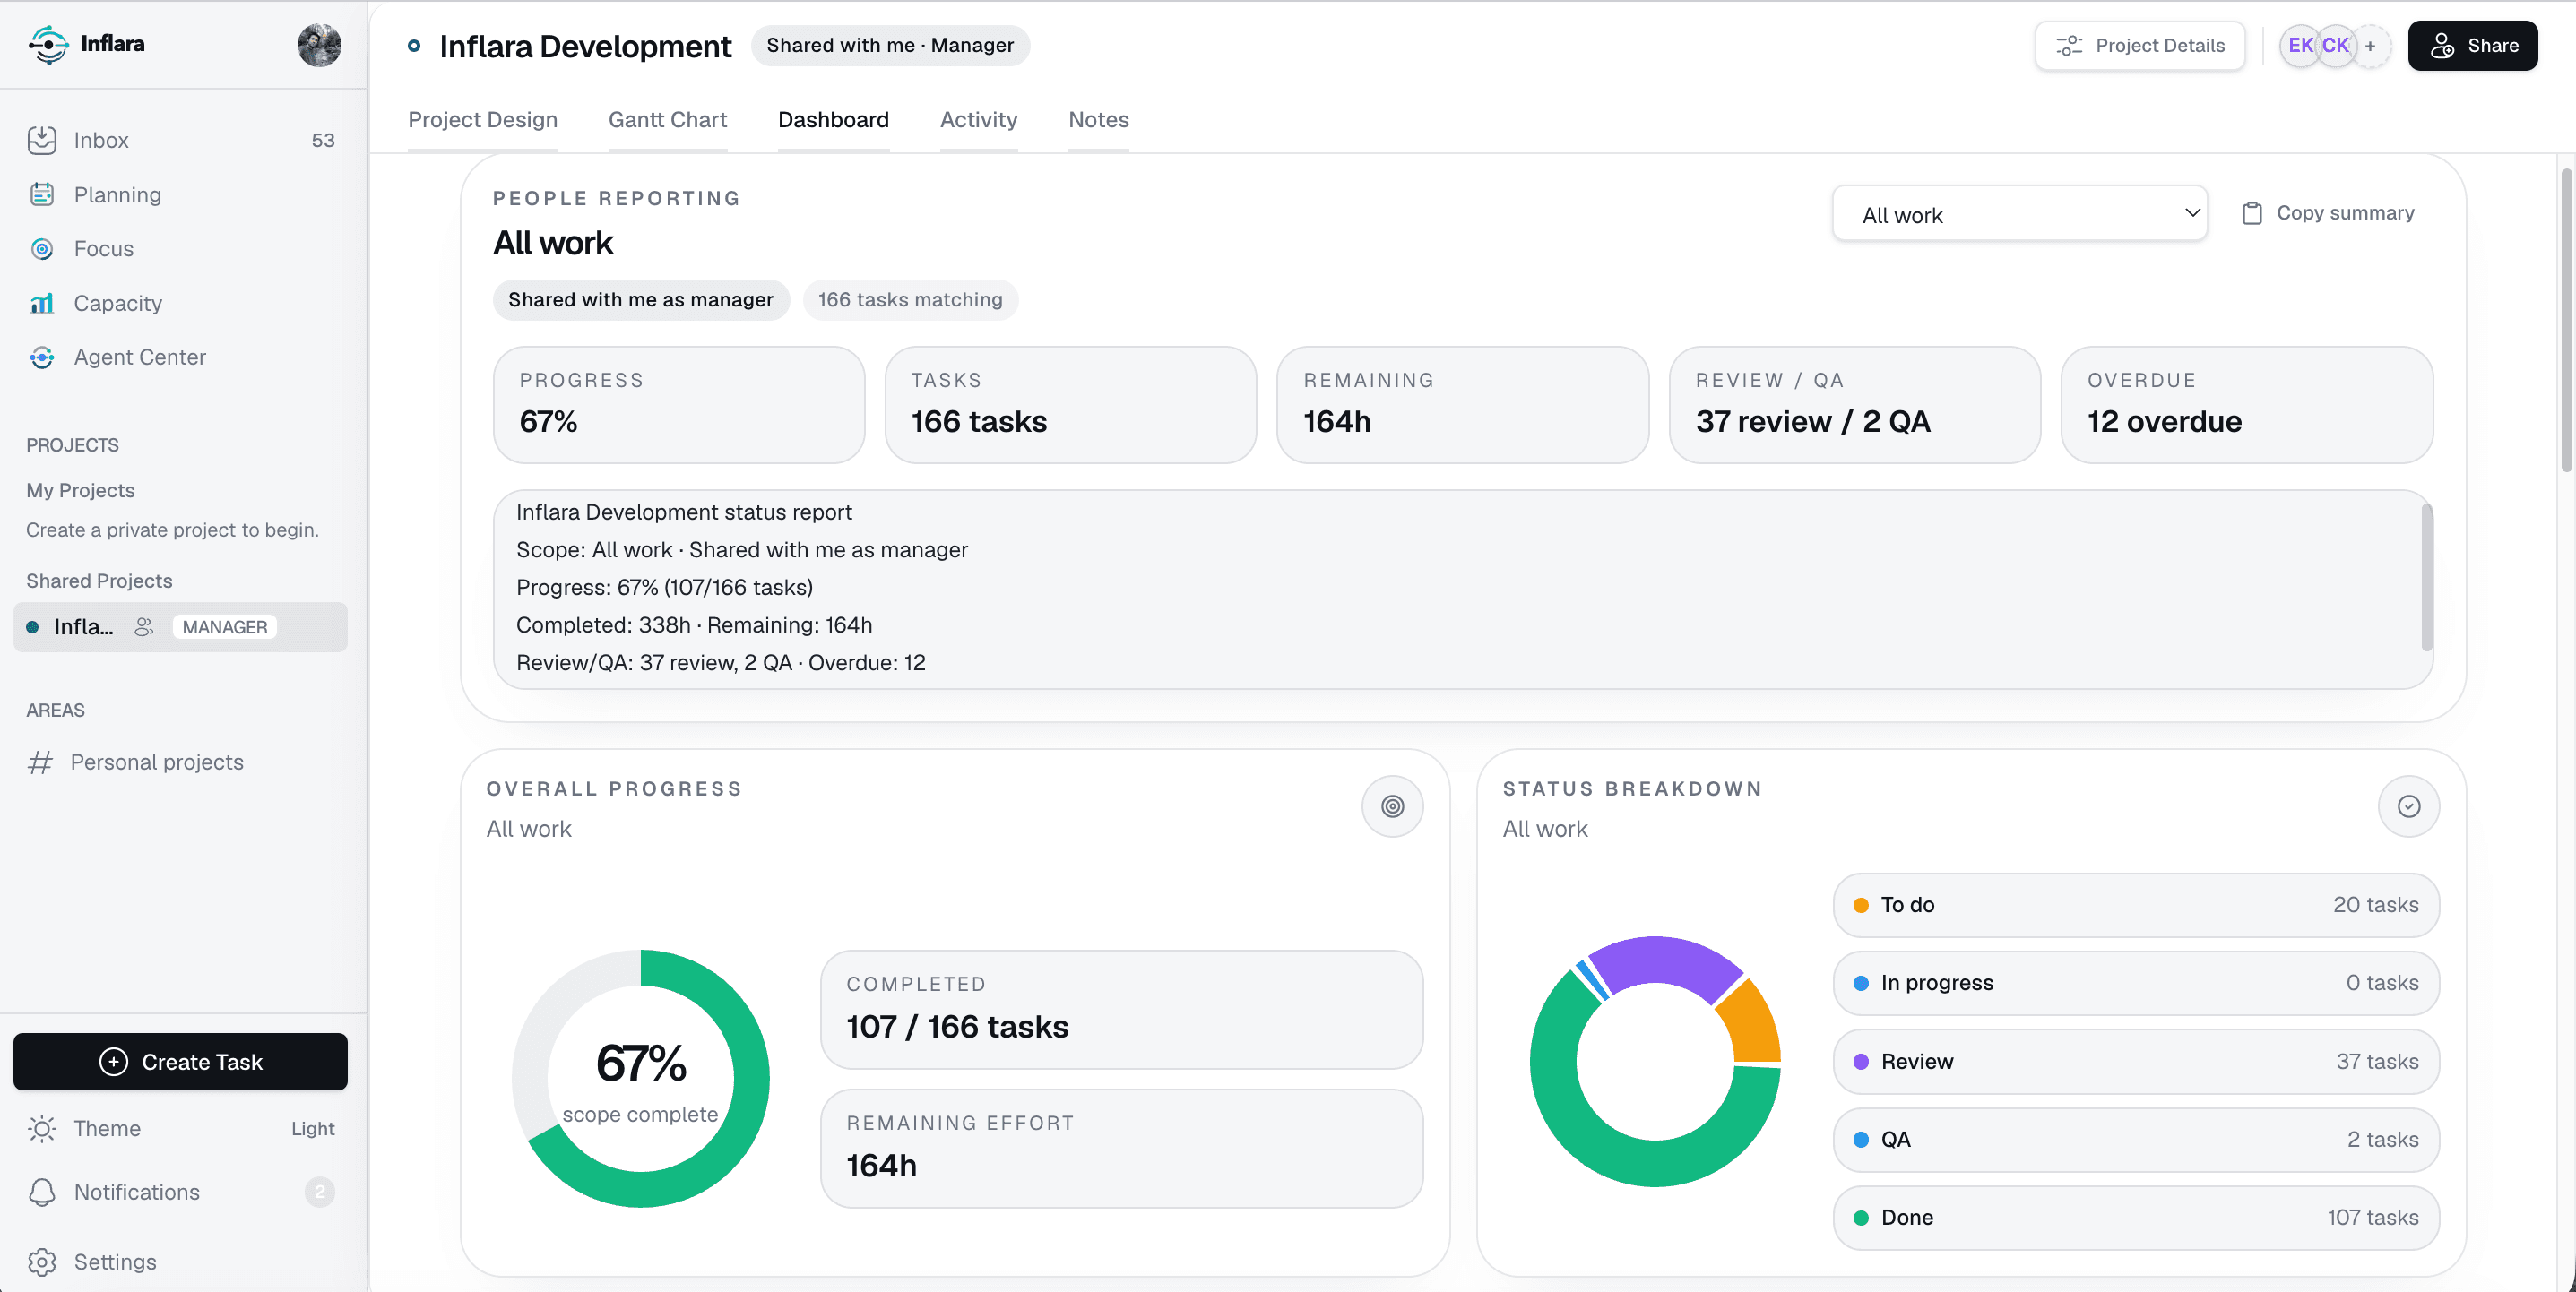Open Project Details
Screen dimensions: 2576x1292
(x=2139, y=45)
